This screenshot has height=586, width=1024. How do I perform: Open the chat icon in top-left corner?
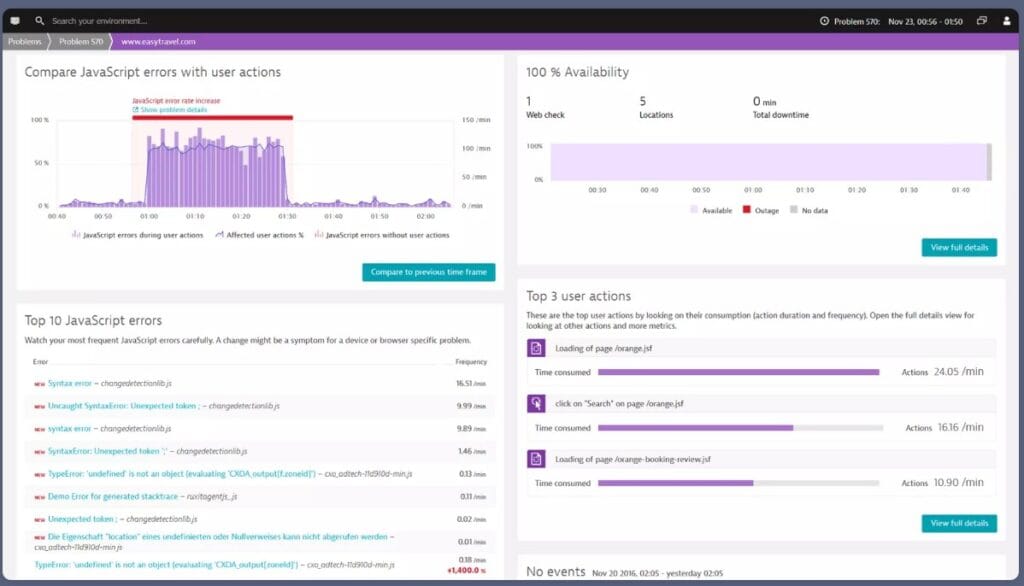(13, 19)
